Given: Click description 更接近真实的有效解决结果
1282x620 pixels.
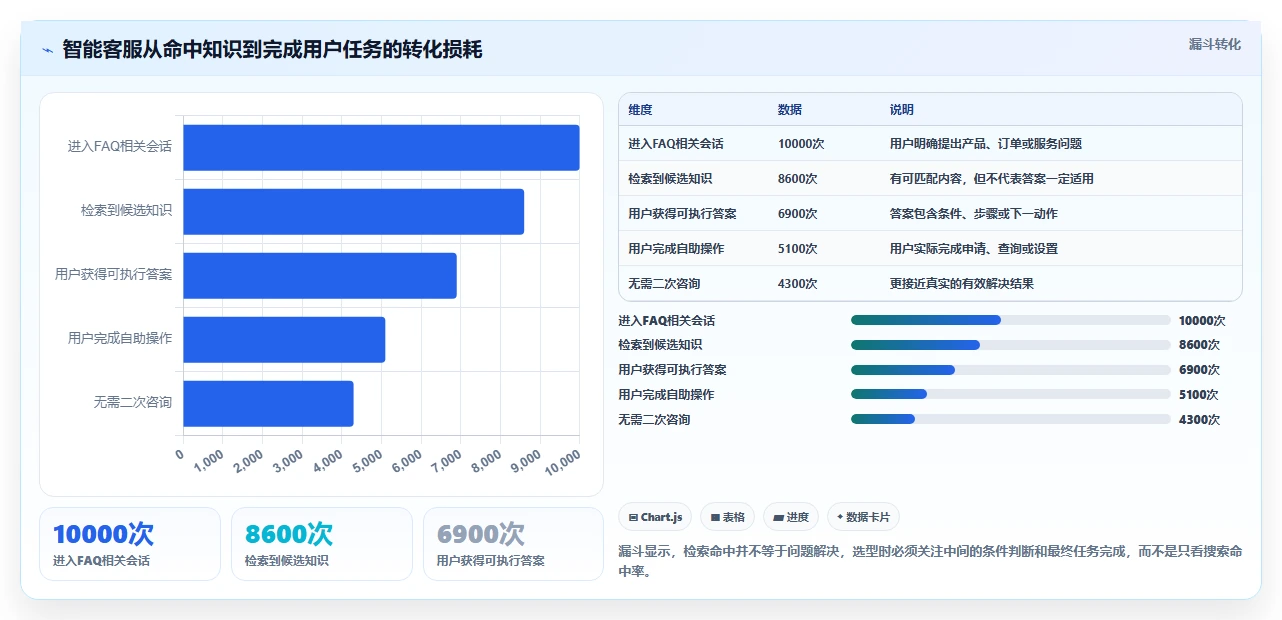Looking at the screenshot, I should (x=961, y=284).
